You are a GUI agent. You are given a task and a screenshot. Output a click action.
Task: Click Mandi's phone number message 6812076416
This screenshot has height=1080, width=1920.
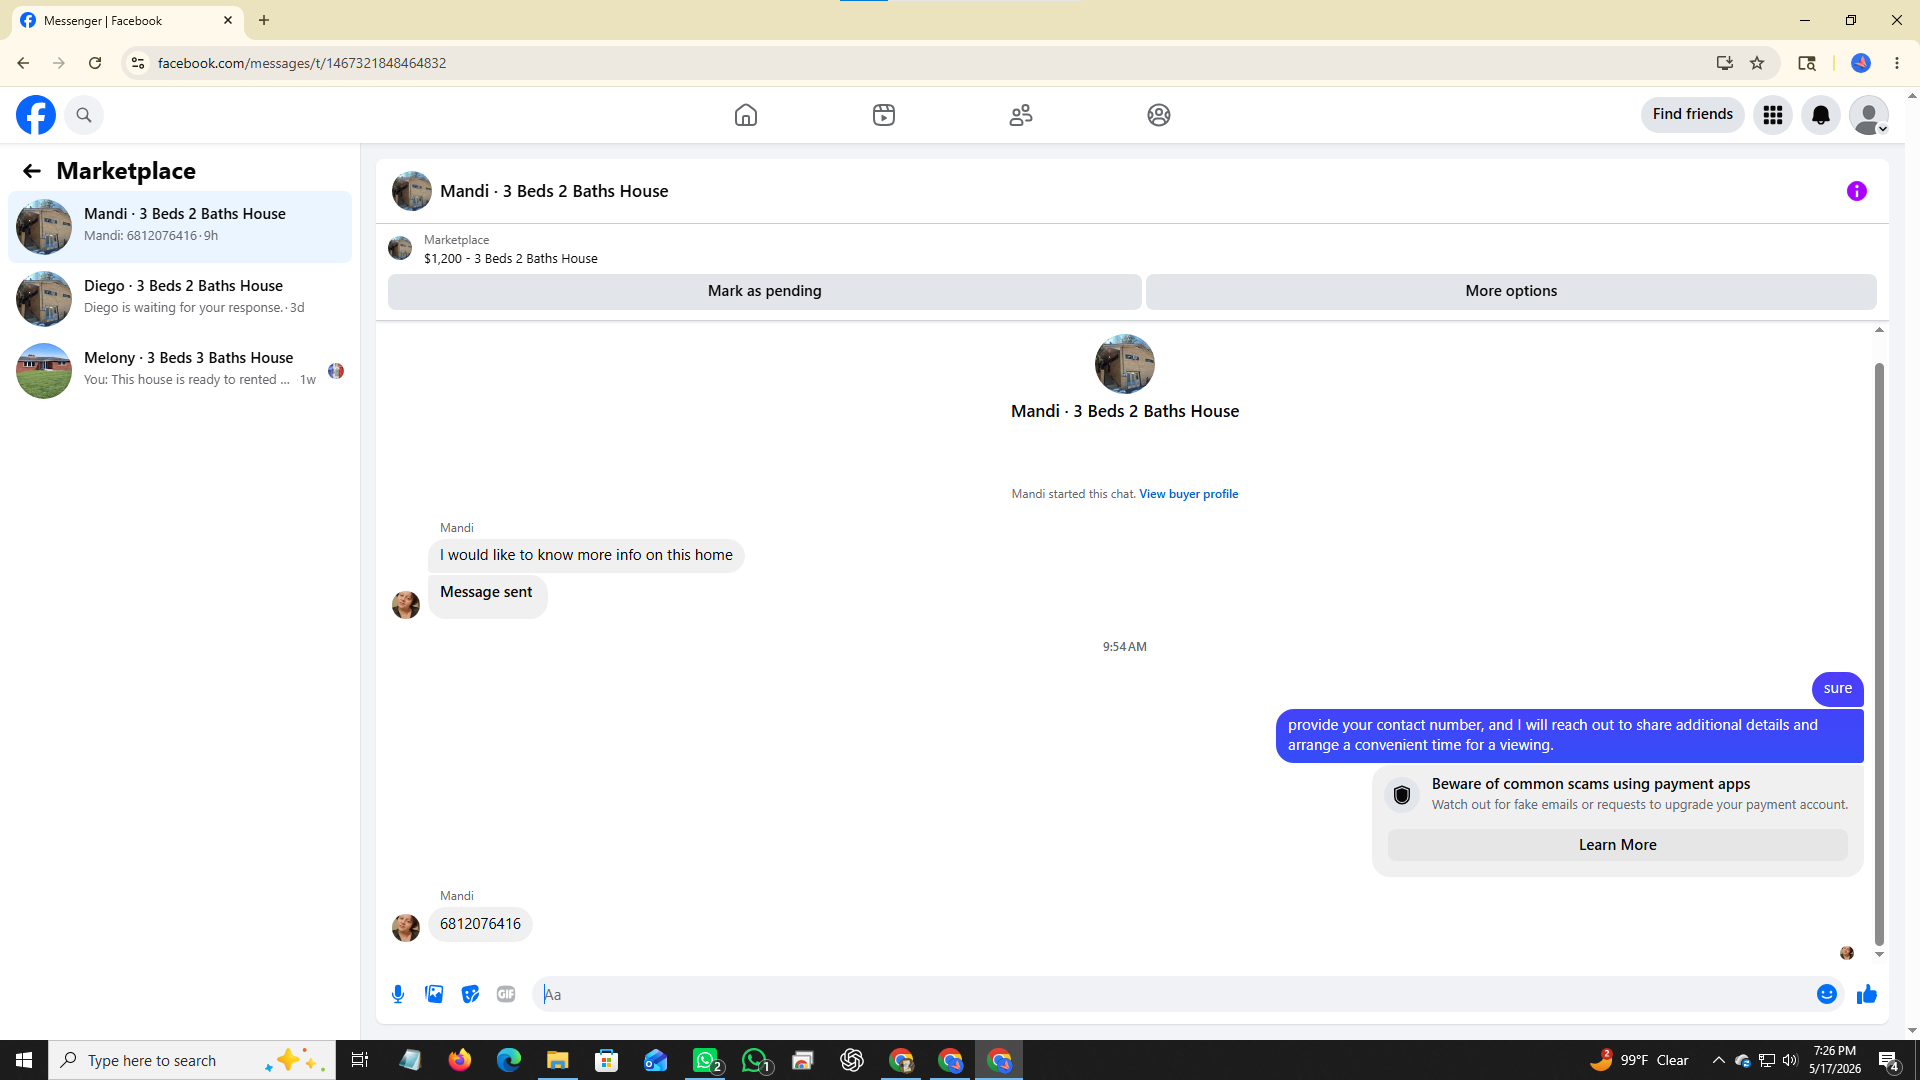pos(480,924)
